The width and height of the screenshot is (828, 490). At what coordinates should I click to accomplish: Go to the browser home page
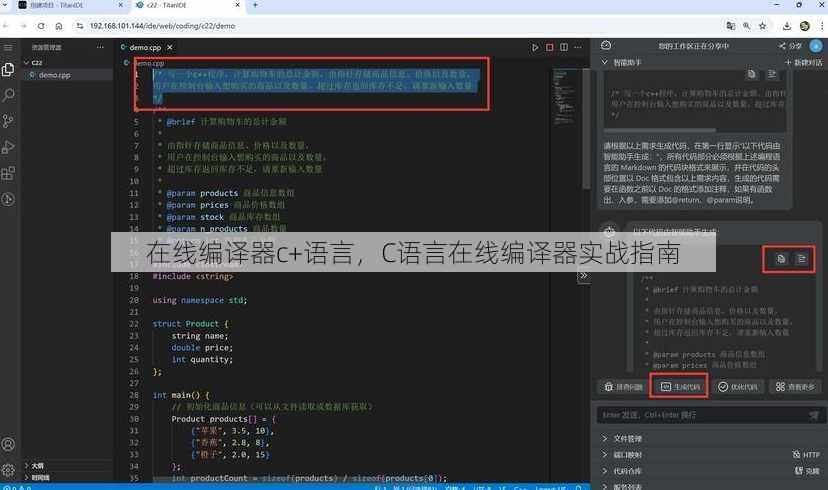(59, 26)
